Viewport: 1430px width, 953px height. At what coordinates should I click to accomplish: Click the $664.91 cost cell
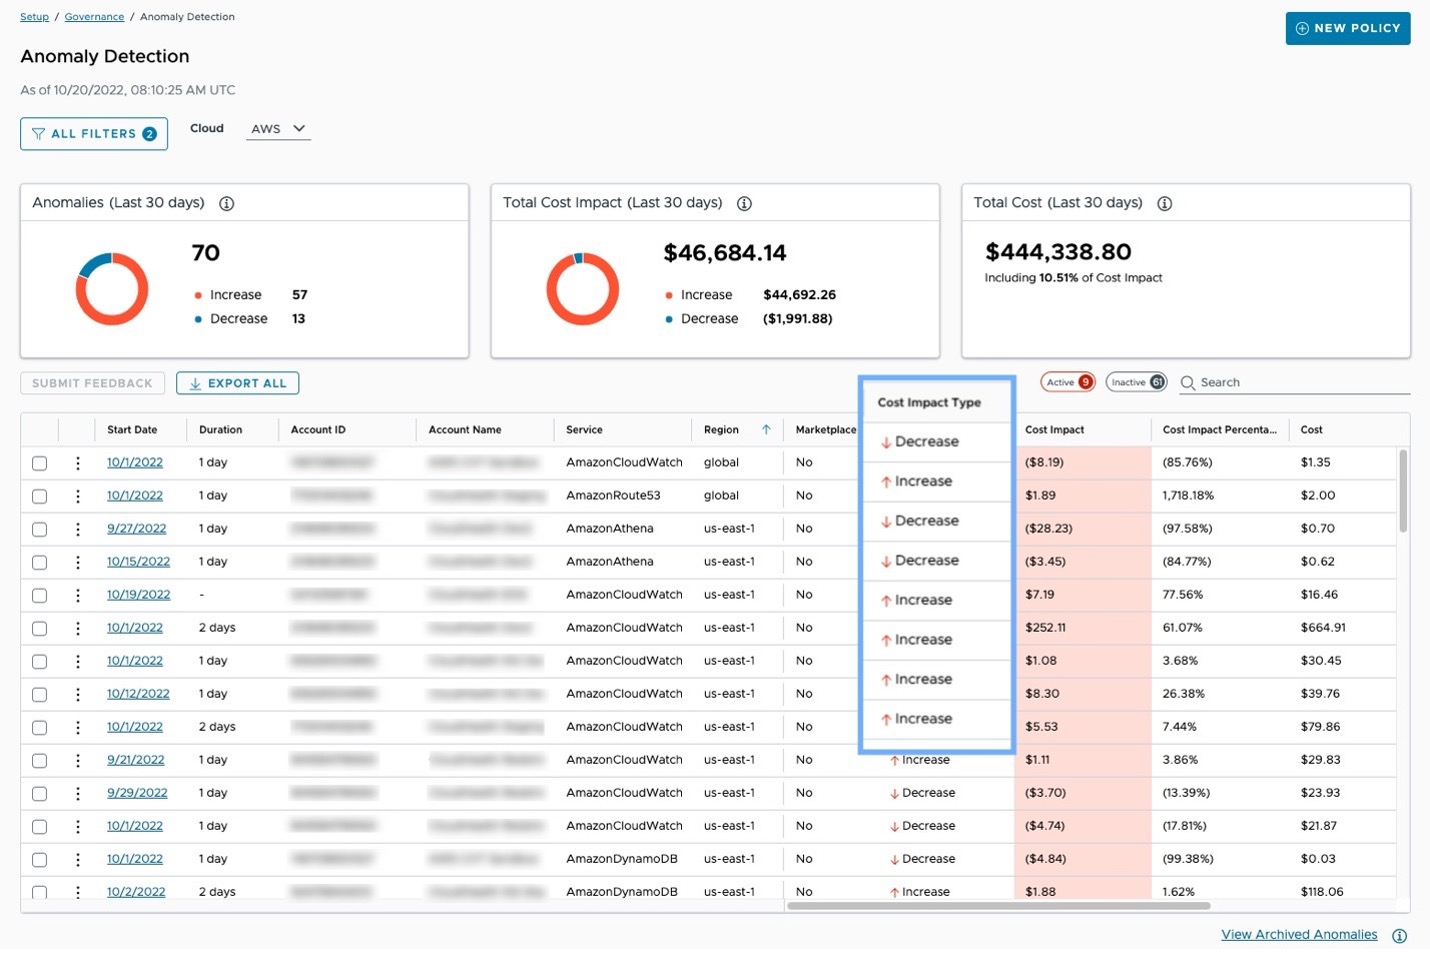click(1323, 628)
